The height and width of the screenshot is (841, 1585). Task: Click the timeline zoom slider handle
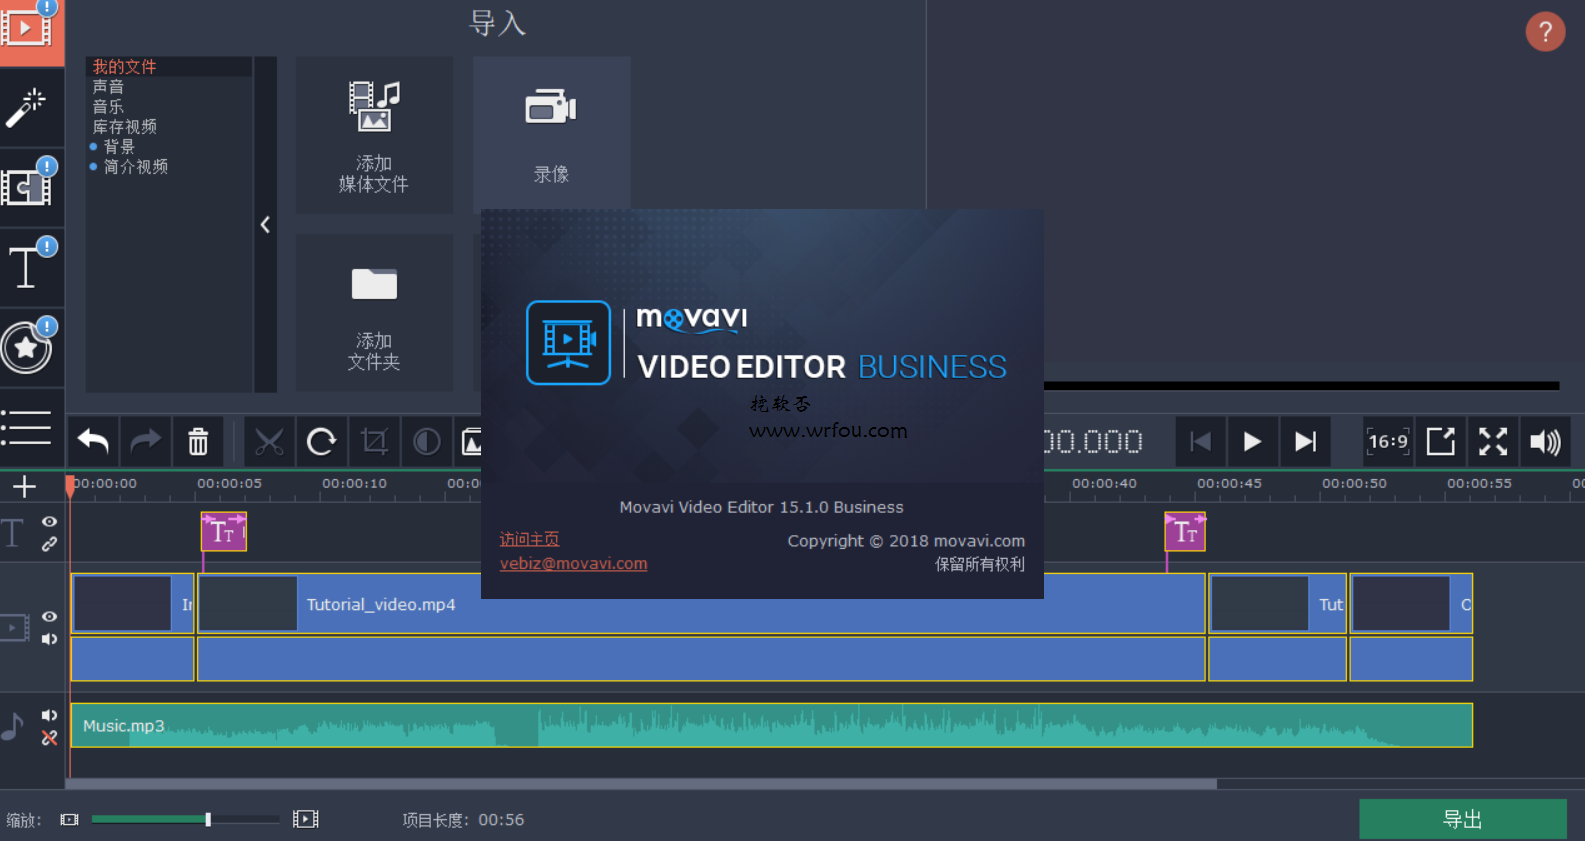208,819
